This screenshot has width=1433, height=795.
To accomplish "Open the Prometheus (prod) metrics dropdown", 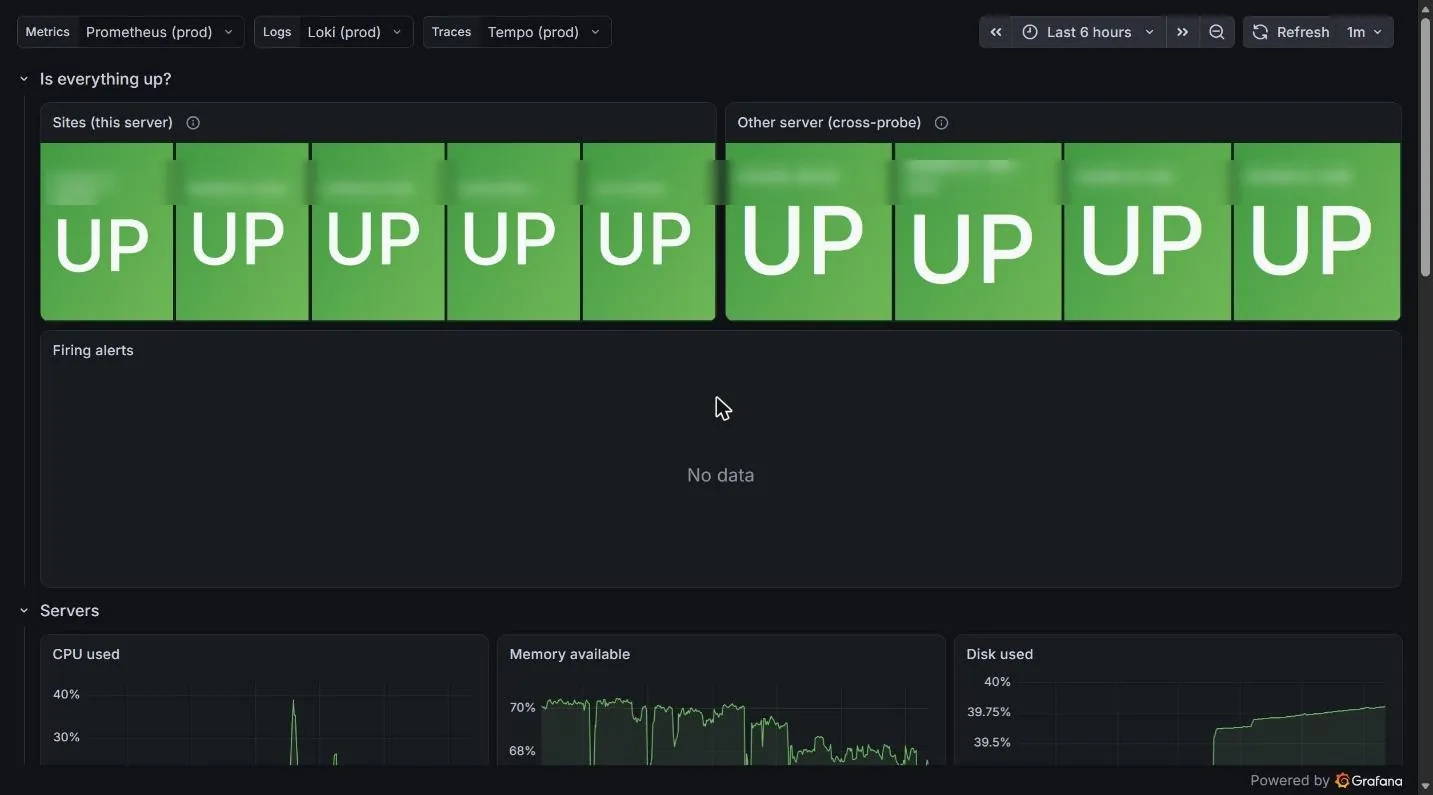I will [x=160, y=32].
